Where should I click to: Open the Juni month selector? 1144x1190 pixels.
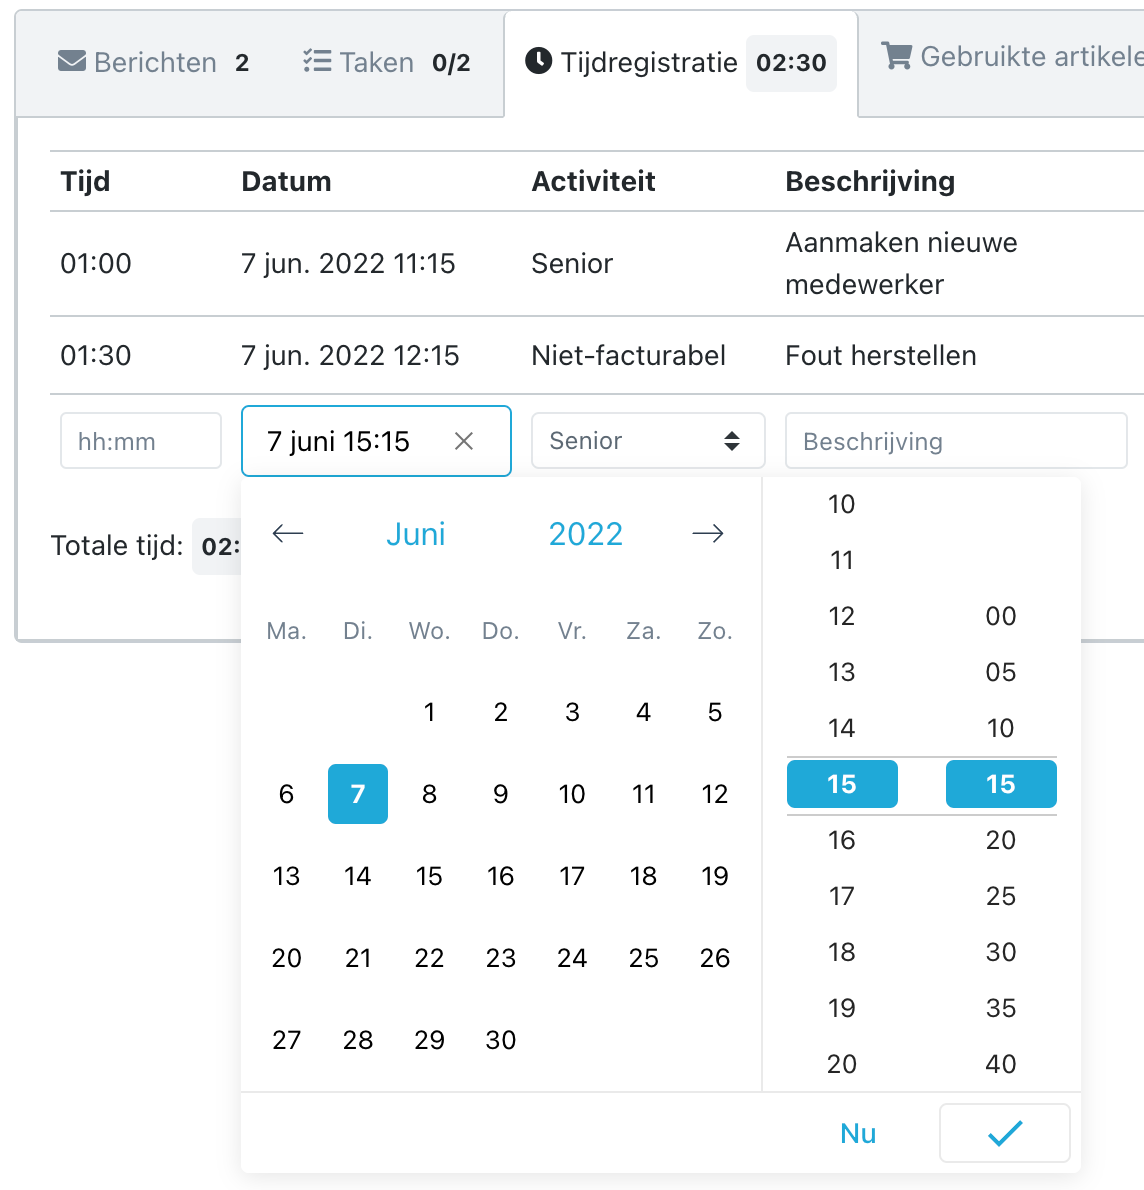coord(415,534)
